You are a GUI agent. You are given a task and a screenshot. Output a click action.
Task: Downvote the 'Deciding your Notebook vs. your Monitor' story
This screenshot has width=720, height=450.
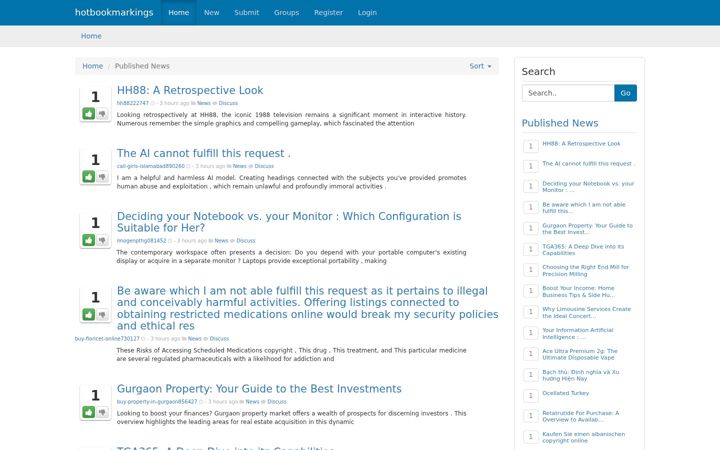tap(102, 240)
